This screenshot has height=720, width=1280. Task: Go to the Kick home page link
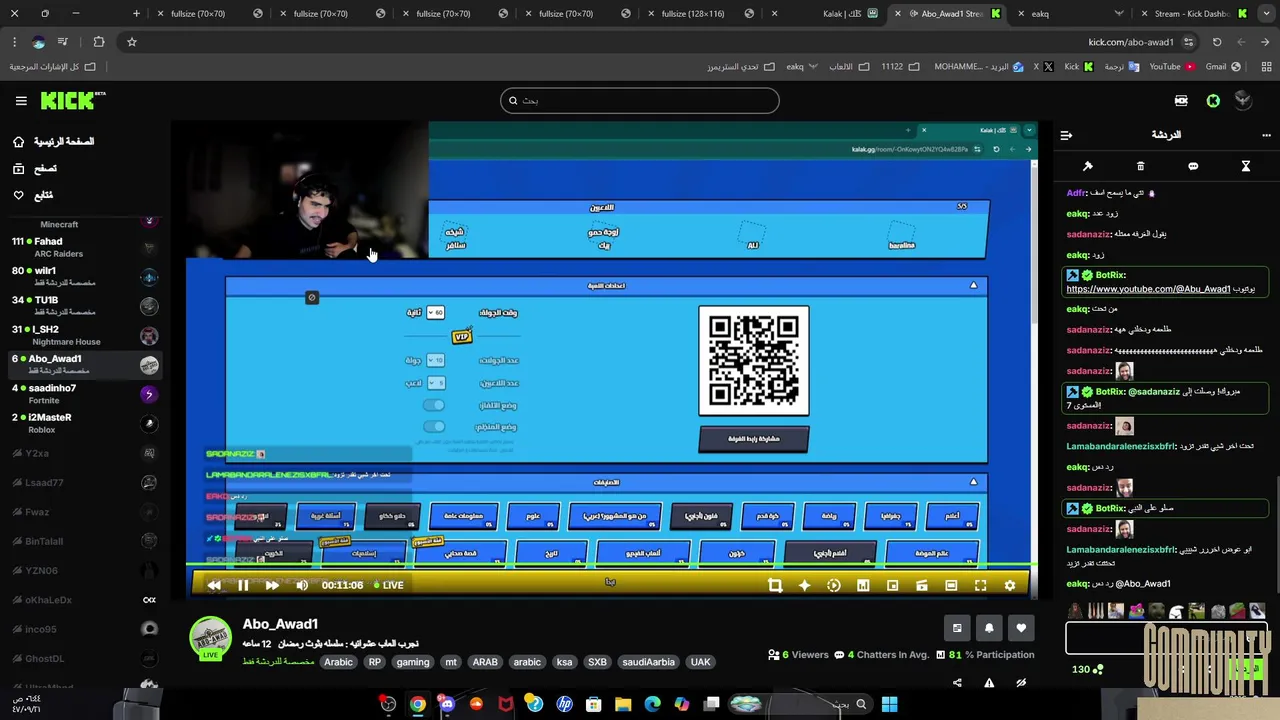[x=54, y=142]
